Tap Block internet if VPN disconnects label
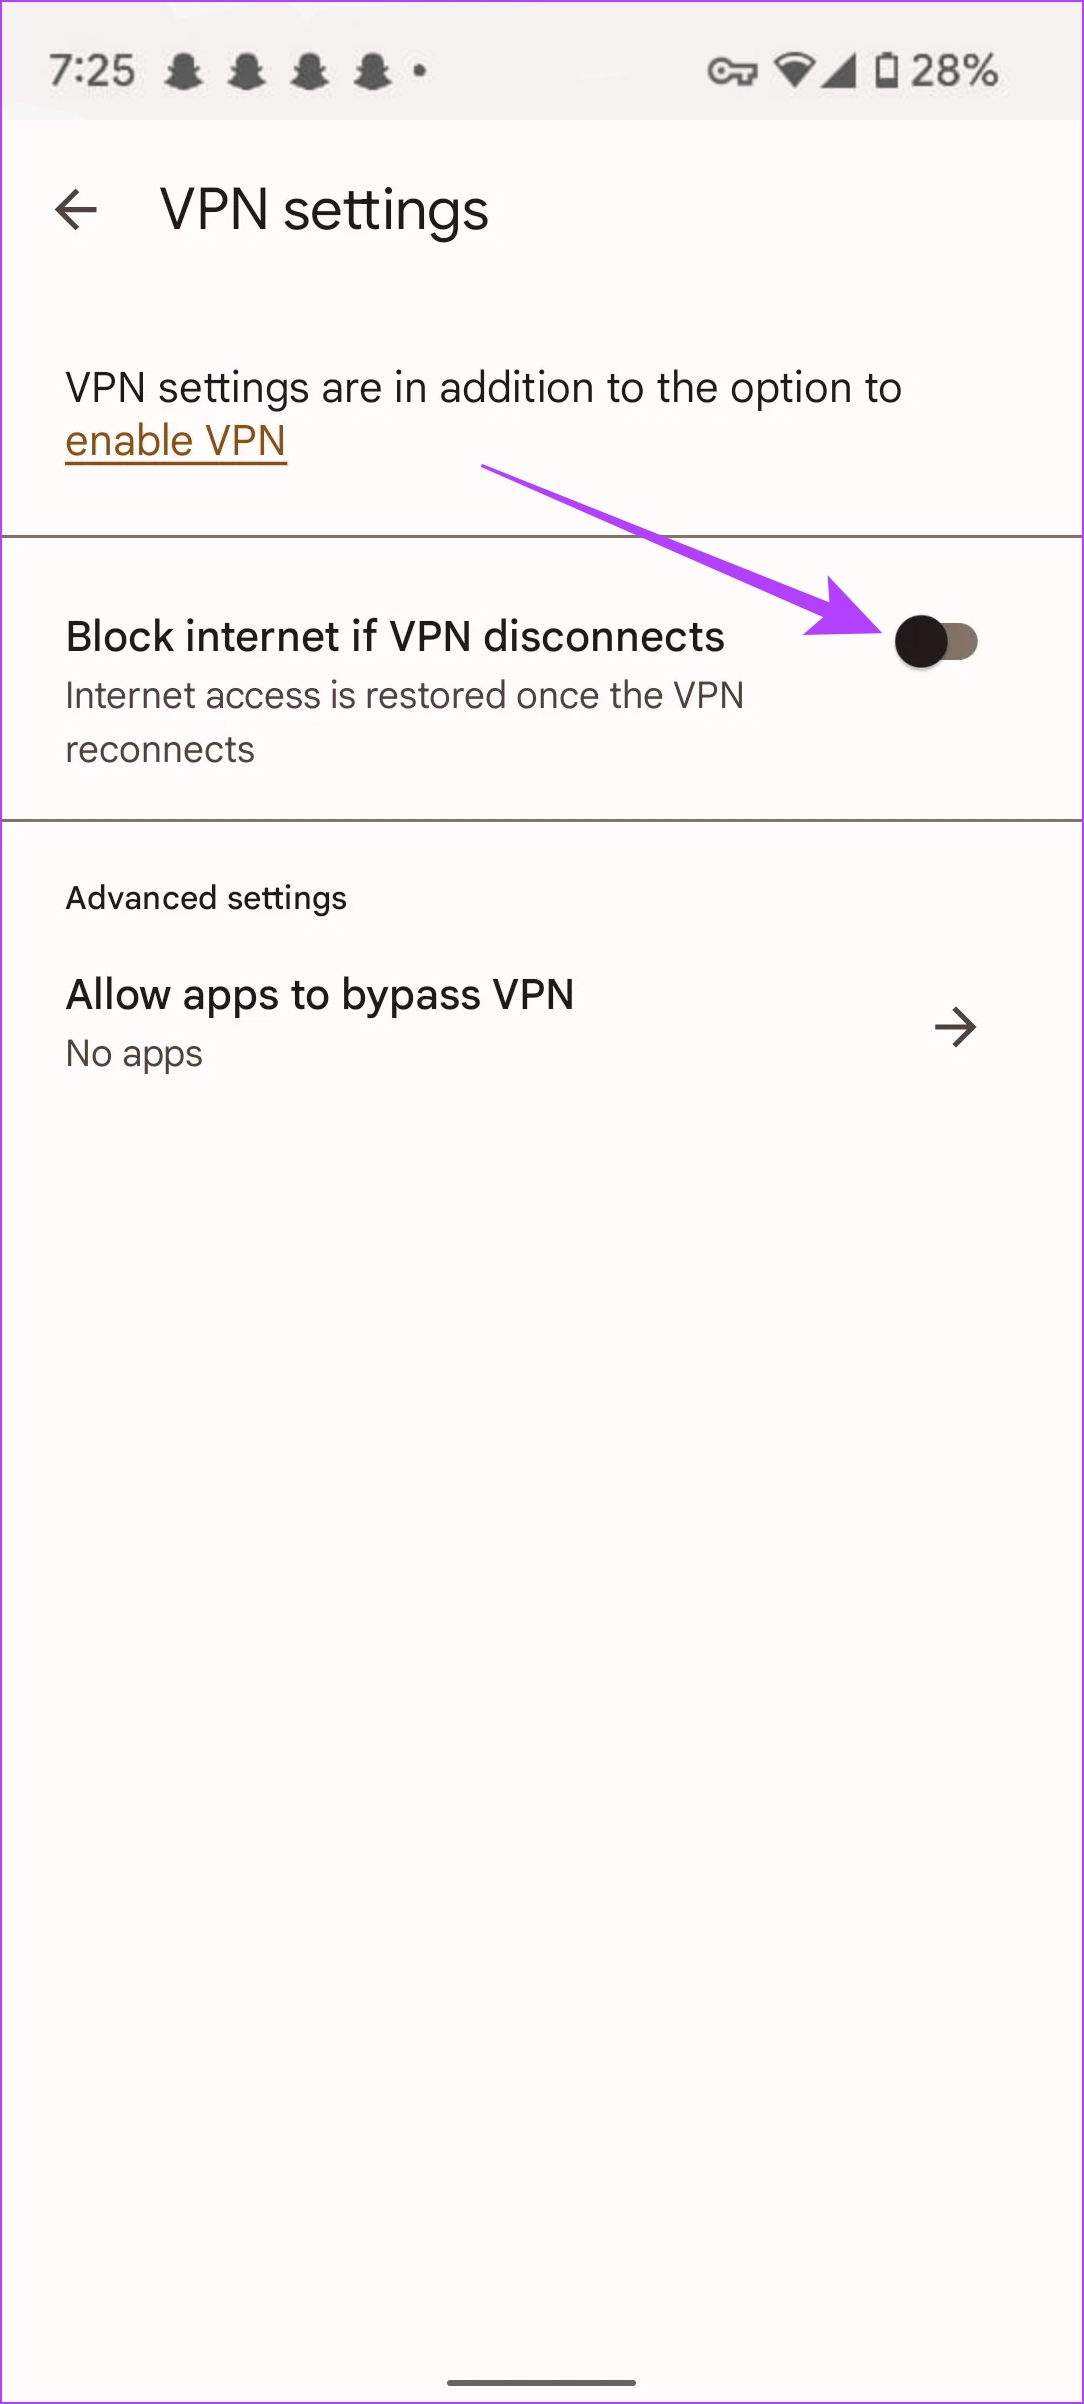1084x2404 pixels. (395, 637)
